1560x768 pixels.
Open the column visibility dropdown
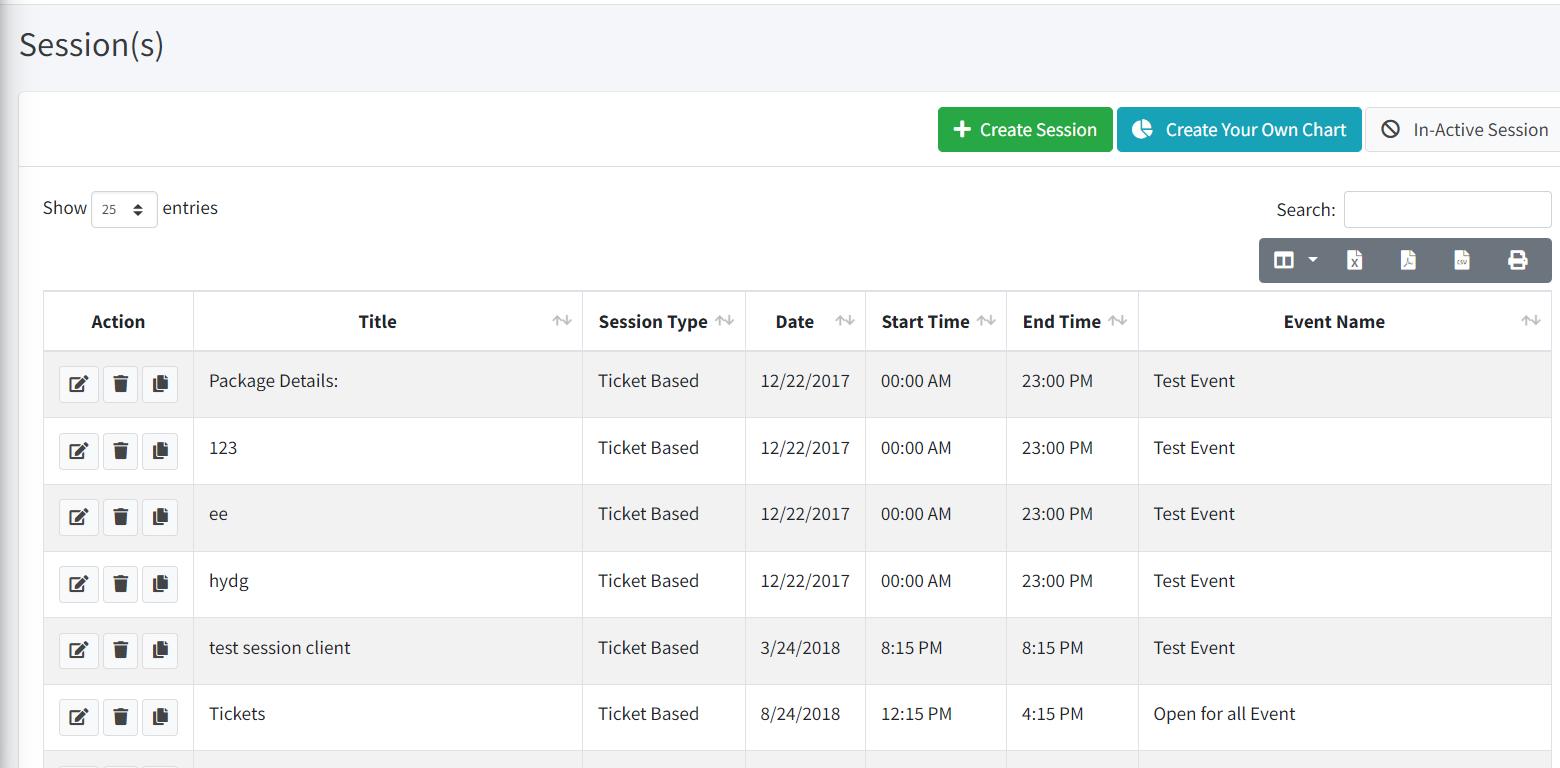pos(1295,260)
